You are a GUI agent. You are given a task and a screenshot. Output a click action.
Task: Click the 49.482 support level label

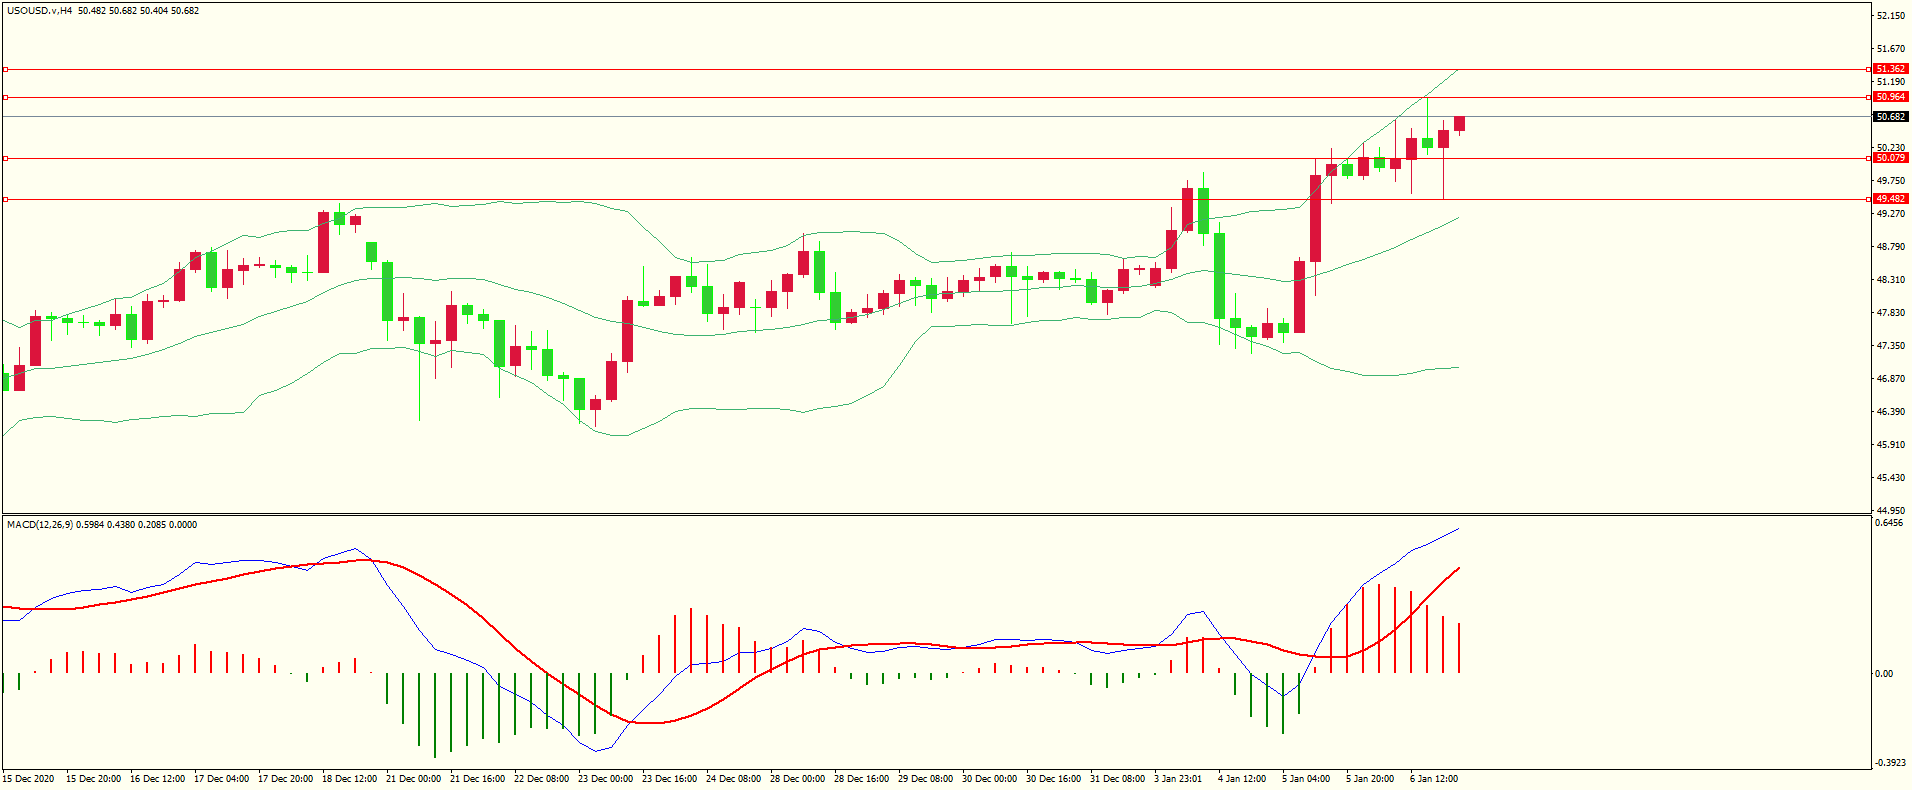tap(1889, 199)
